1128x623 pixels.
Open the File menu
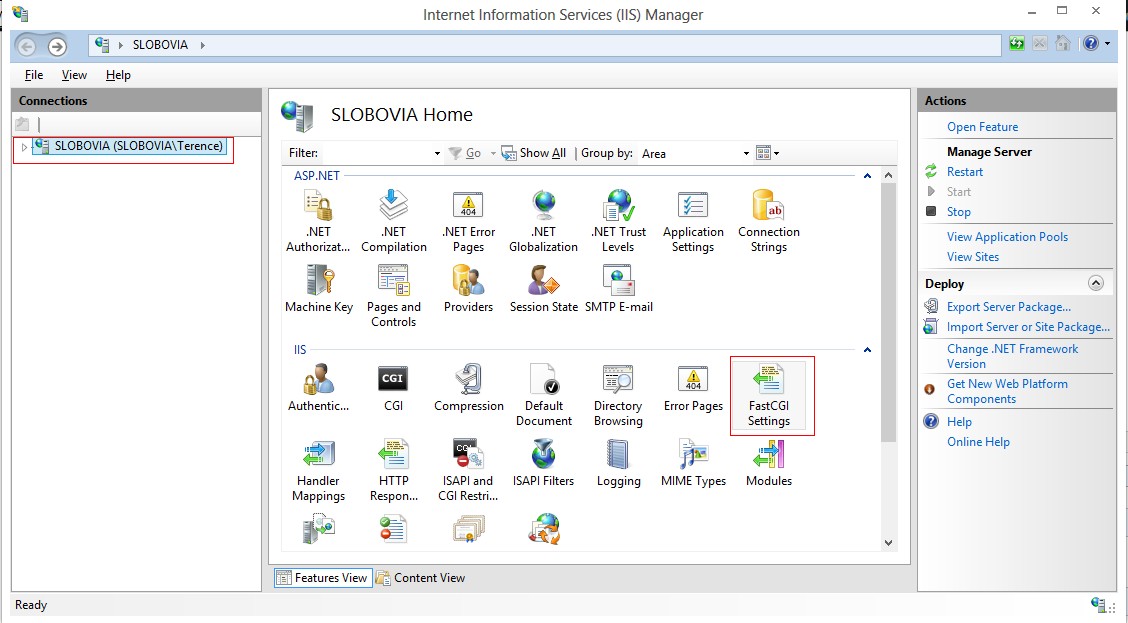[34, 75]
